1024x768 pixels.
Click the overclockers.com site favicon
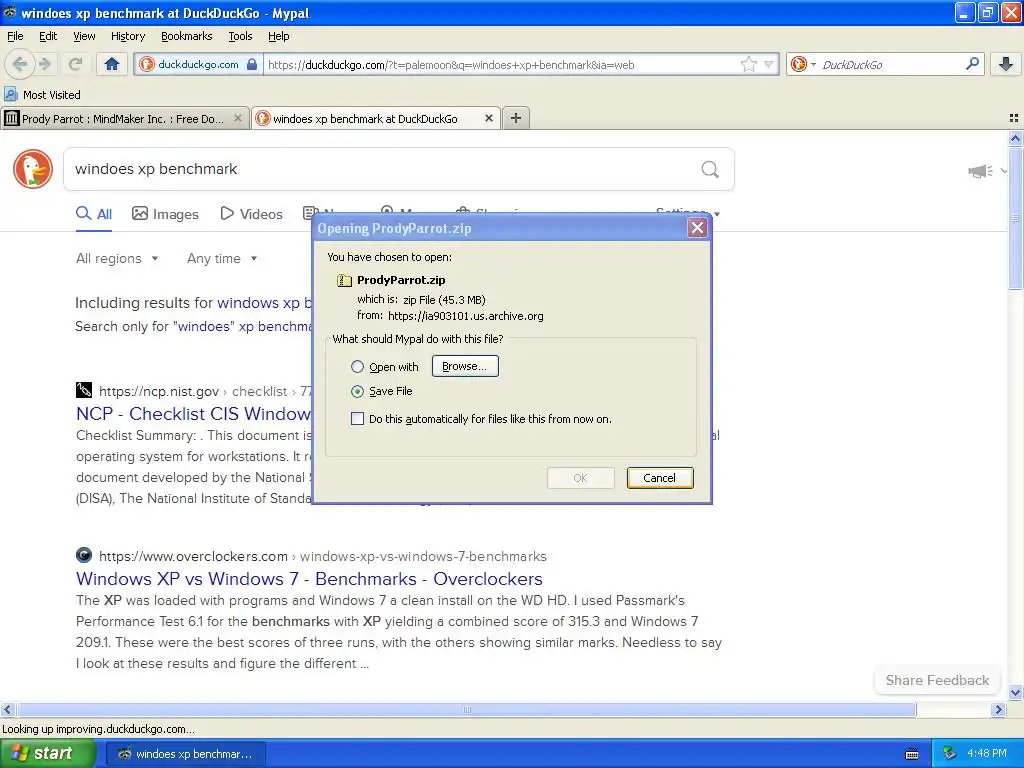tap(84, 555)
